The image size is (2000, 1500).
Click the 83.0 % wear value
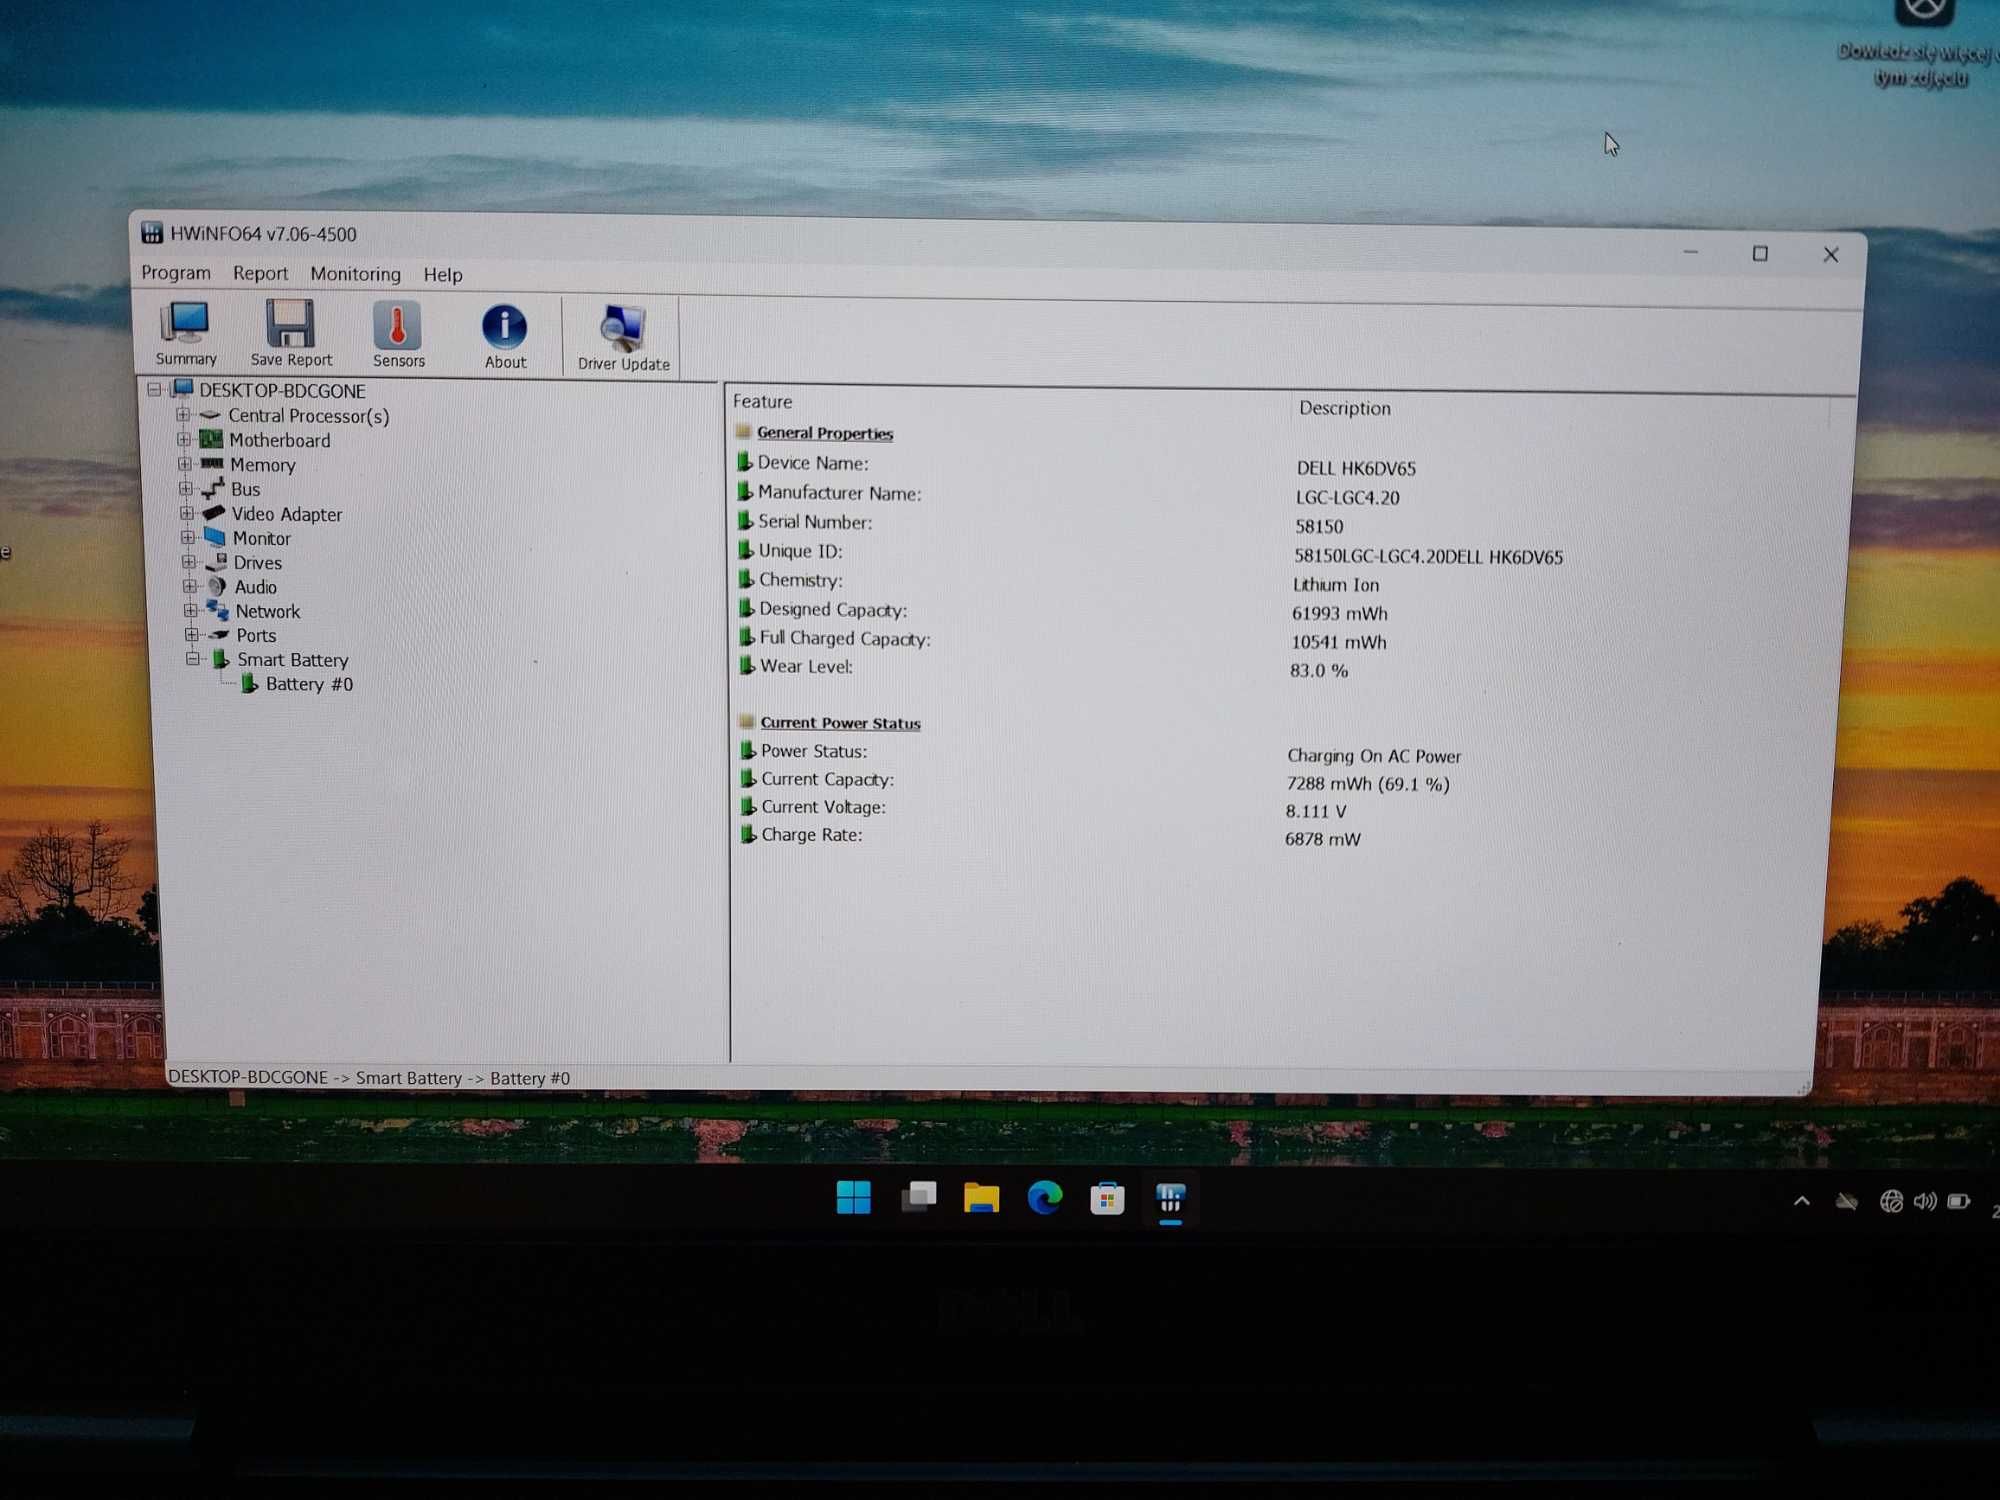point(1318,670)
